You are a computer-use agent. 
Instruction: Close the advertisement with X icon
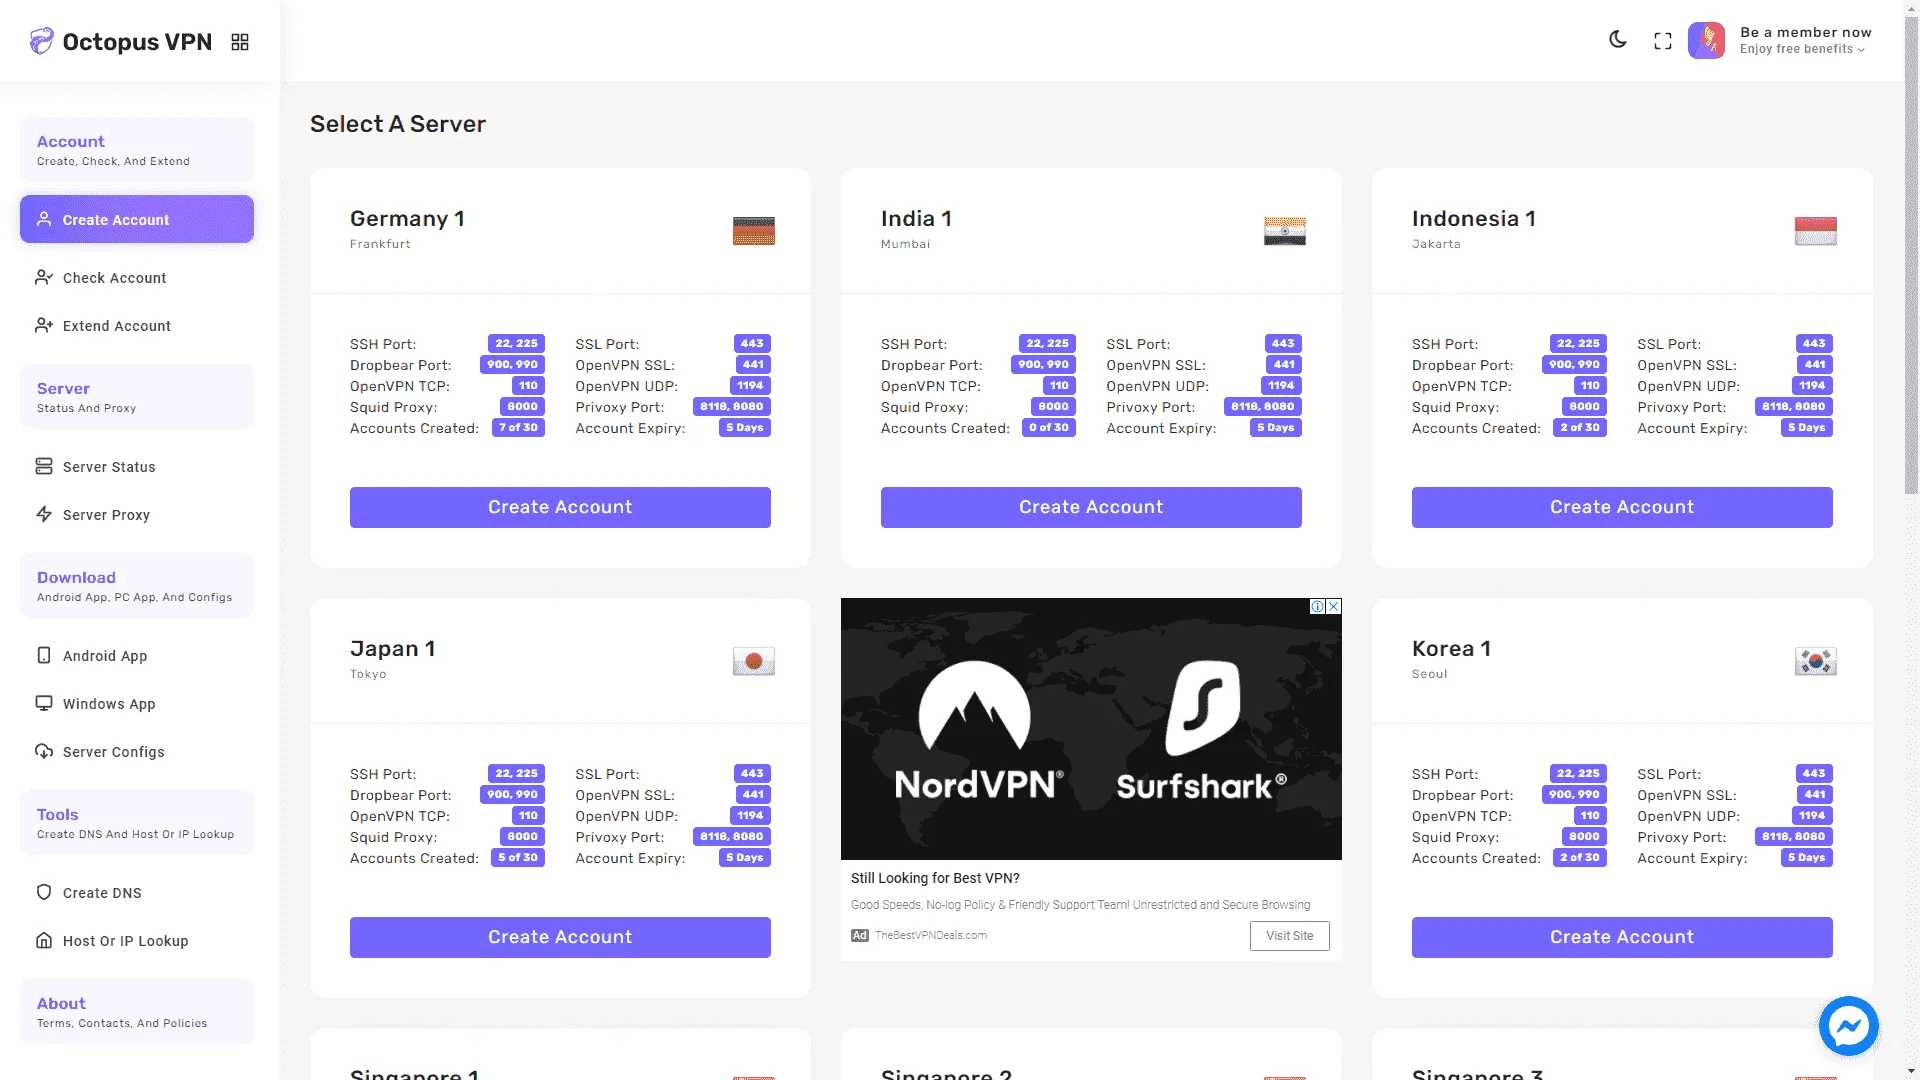tap(1334, 606)
